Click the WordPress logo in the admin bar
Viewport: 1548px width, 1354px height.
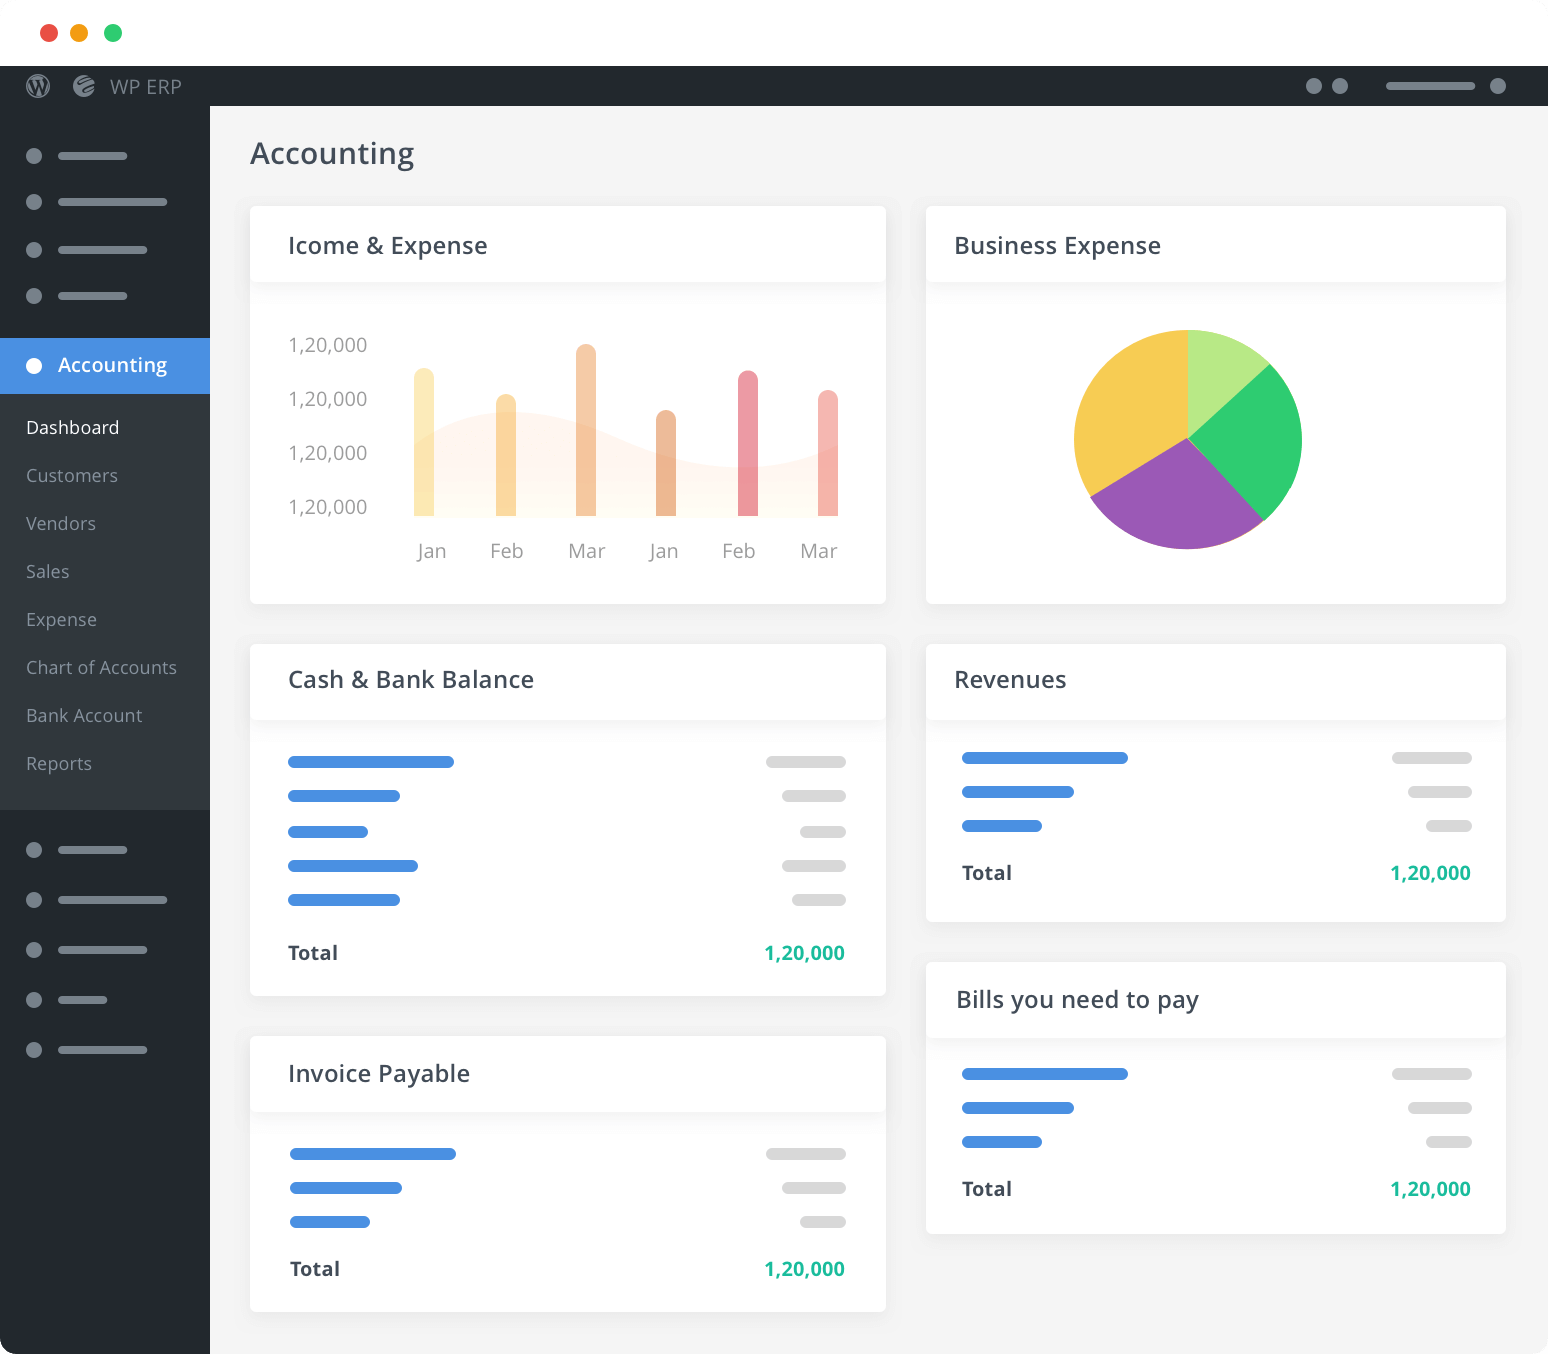point(39,86)
